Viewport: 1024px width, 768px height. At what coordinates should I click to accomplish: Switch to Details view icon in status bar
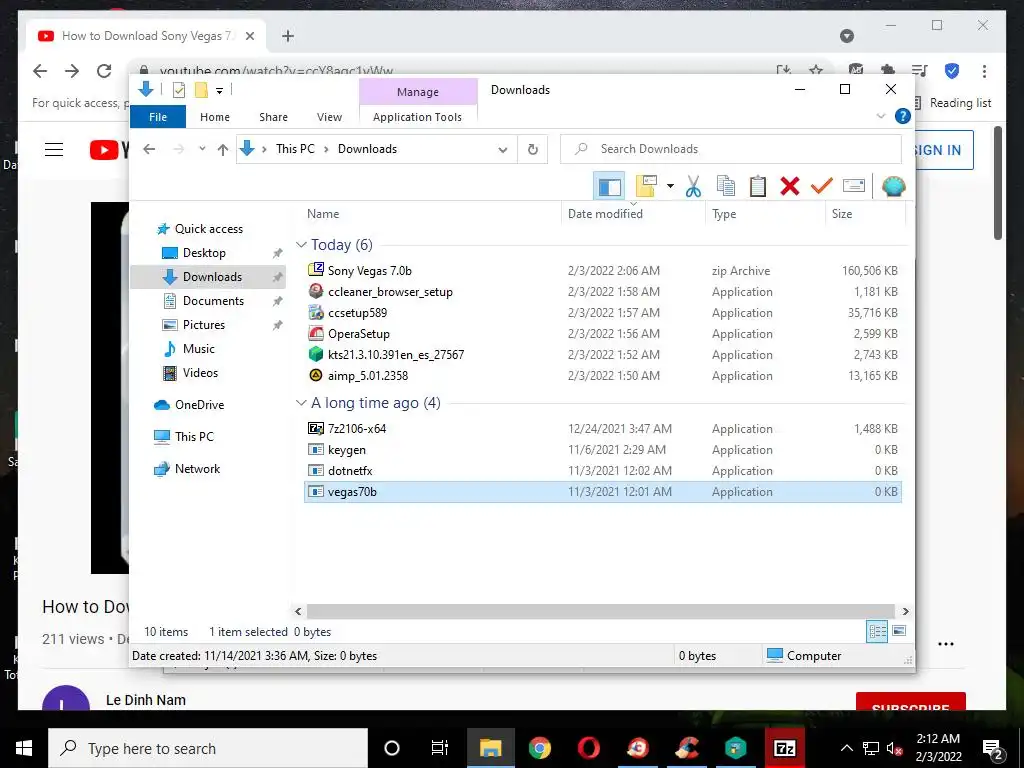pos(877,632)
